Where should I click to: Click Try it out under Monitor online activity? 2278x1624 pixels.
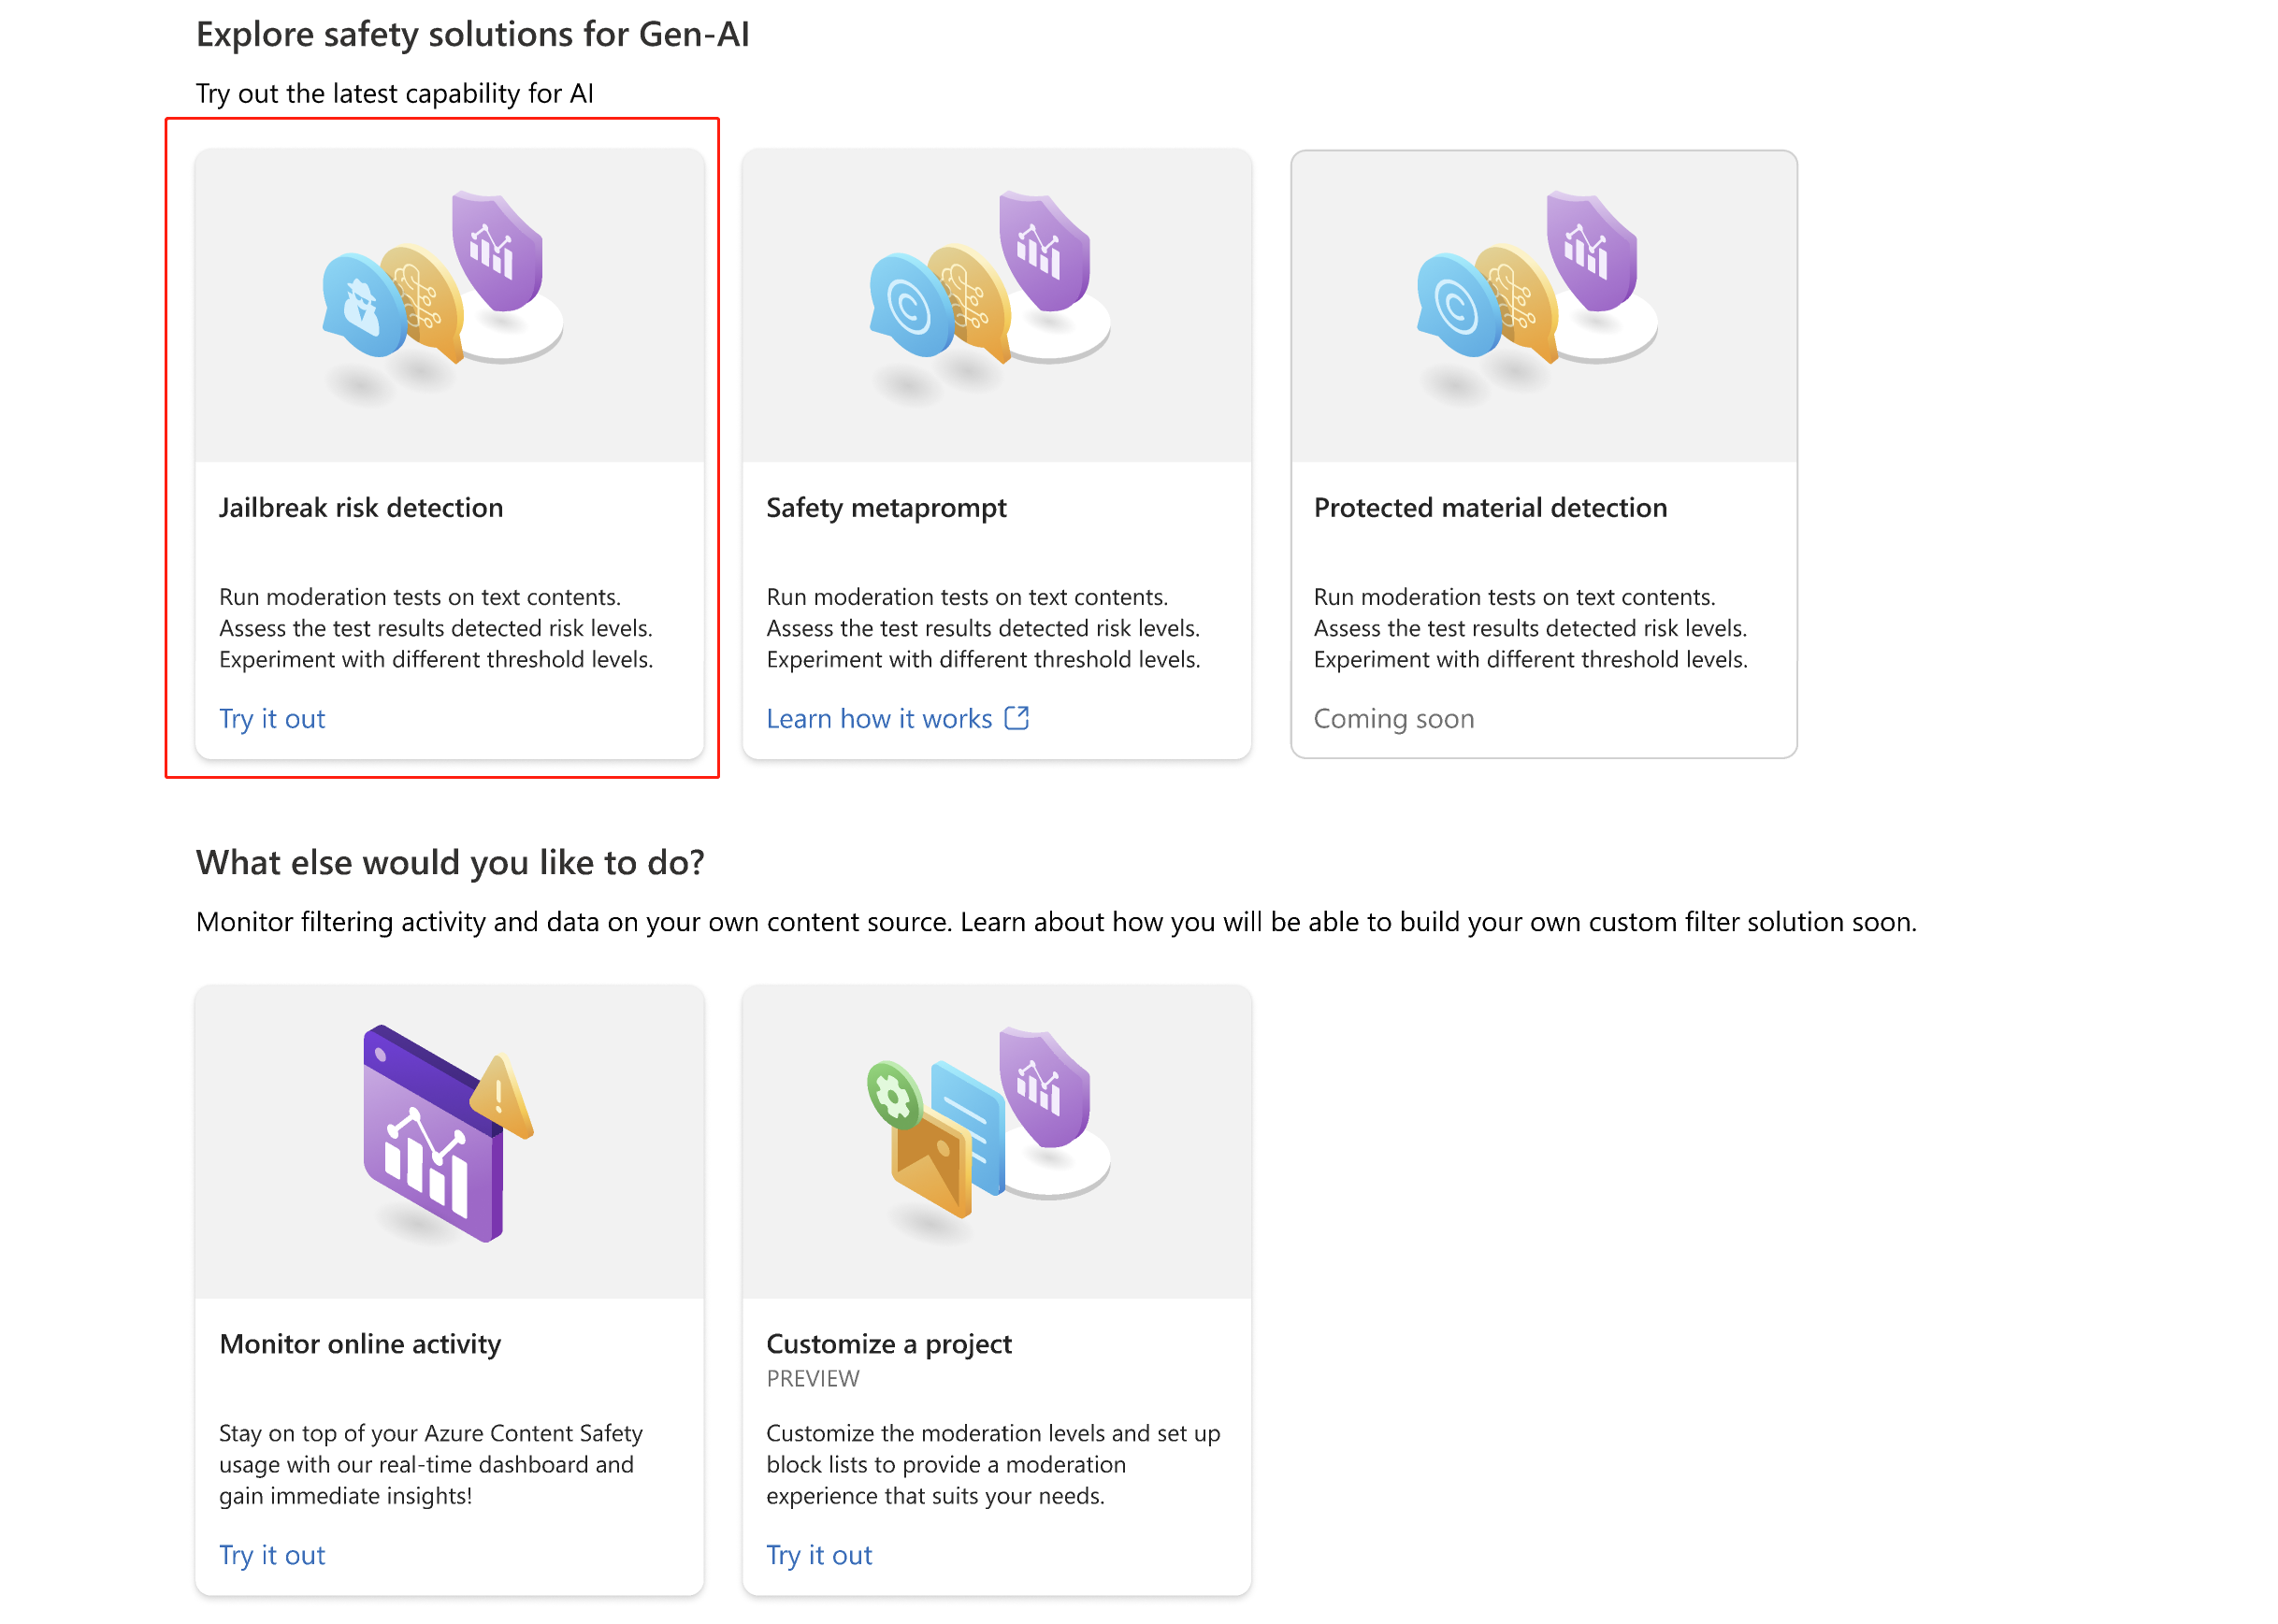pos(270,1554)
